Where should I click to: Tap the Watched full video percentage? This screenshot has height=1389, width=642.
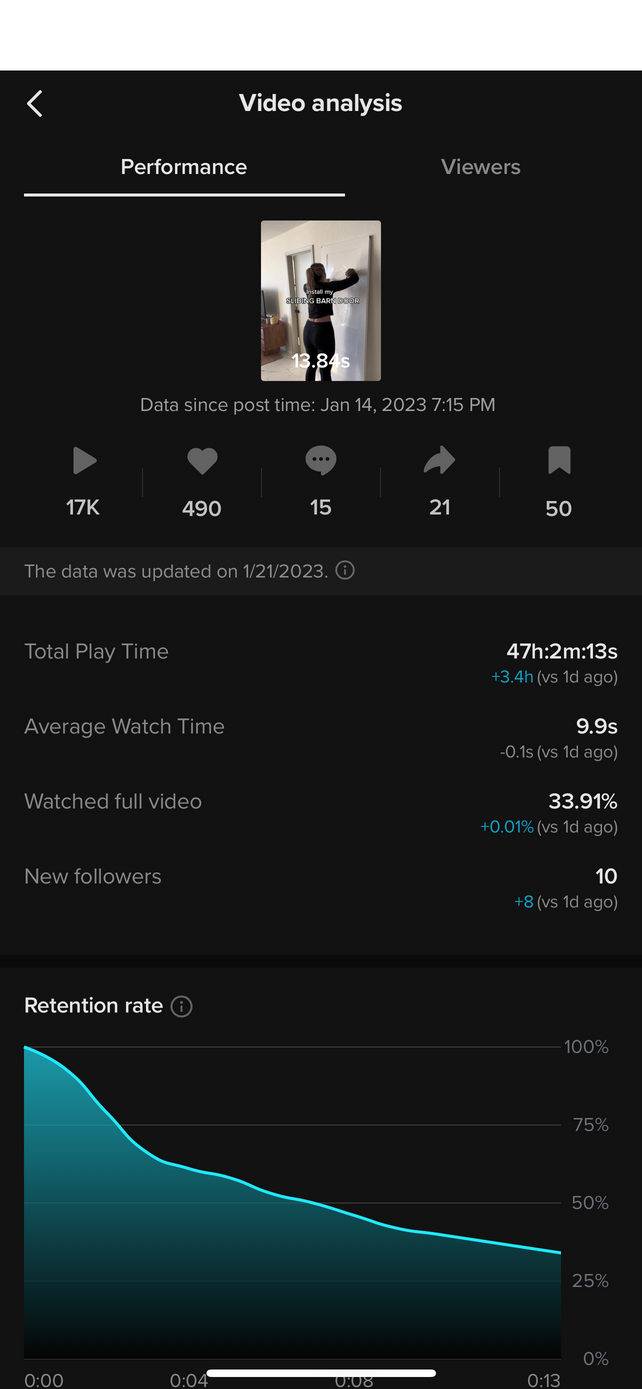pos(582,801)
